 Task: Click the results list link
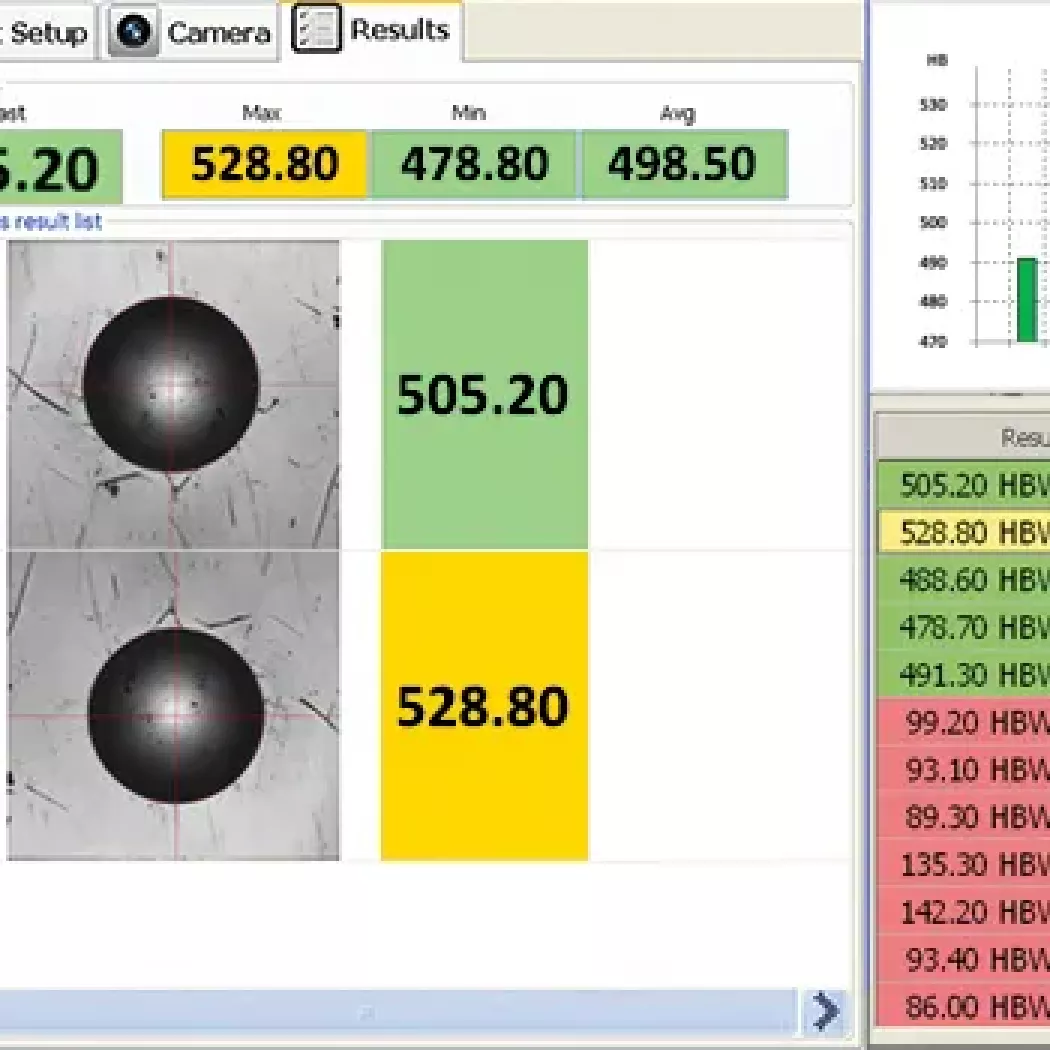pyautogui.click(x=51, y=221)
